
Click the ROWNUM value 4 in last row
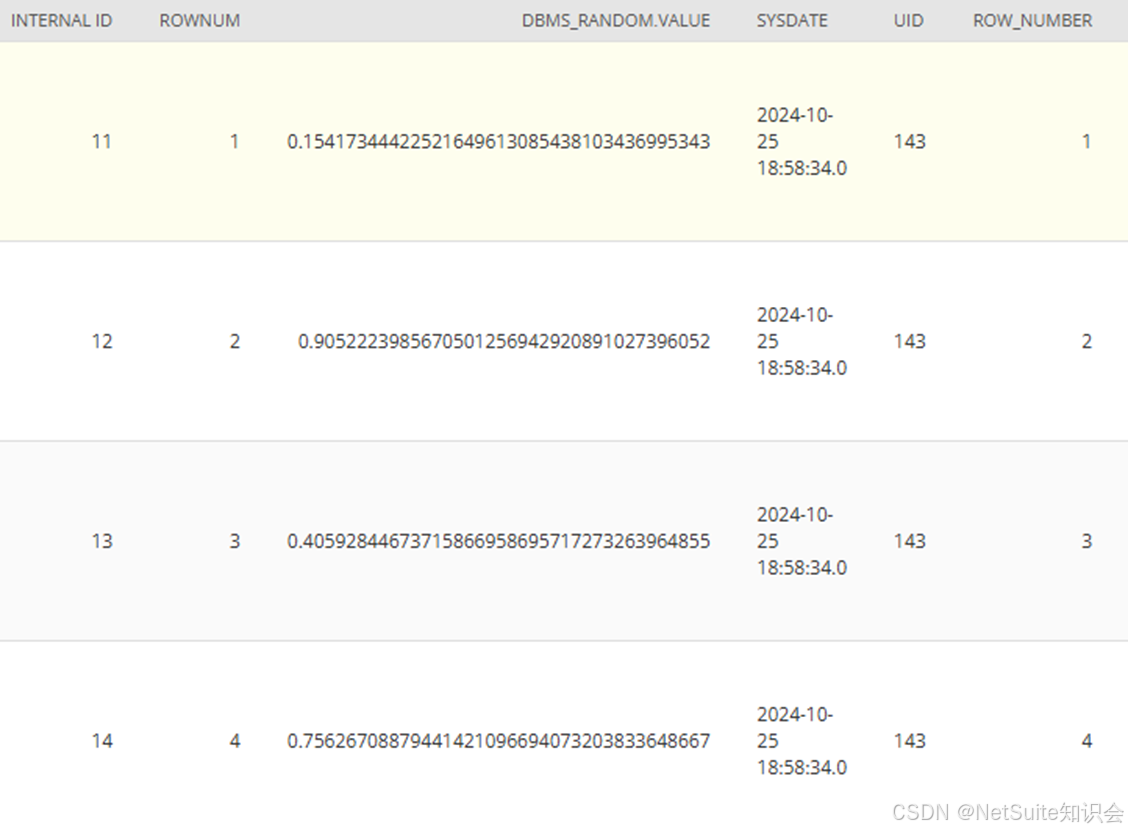[234, 741]
